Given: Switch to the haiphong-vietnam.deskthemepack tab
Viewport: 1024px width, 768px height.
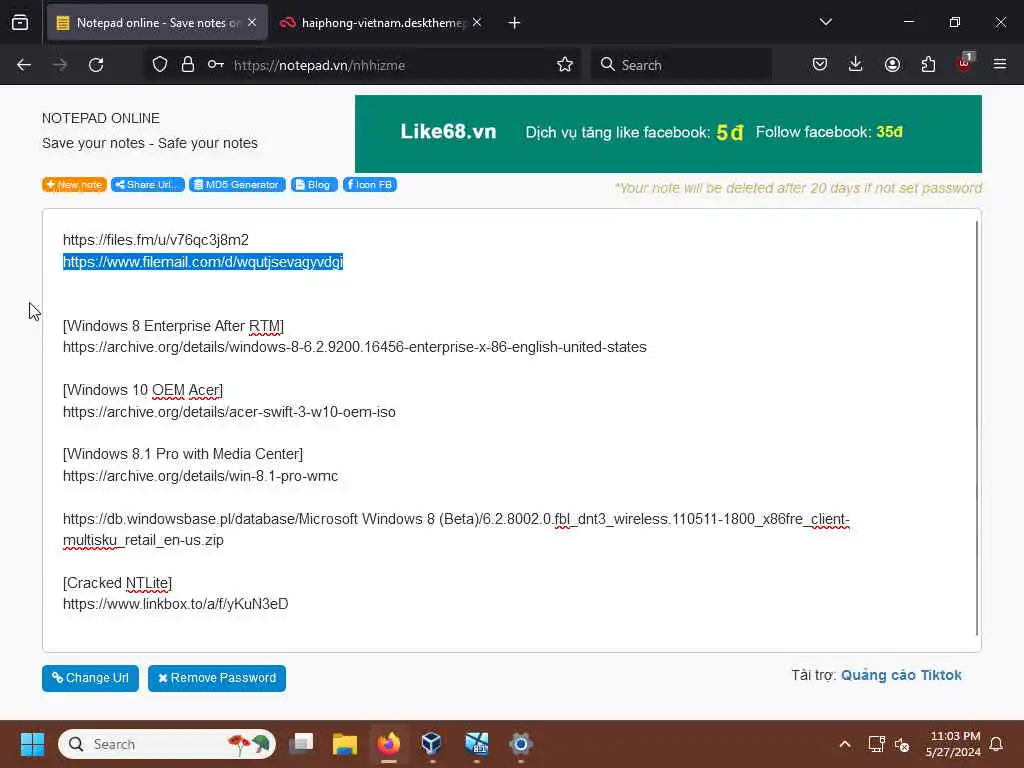Looking at the screenshot, I should (x=382, y=23).
